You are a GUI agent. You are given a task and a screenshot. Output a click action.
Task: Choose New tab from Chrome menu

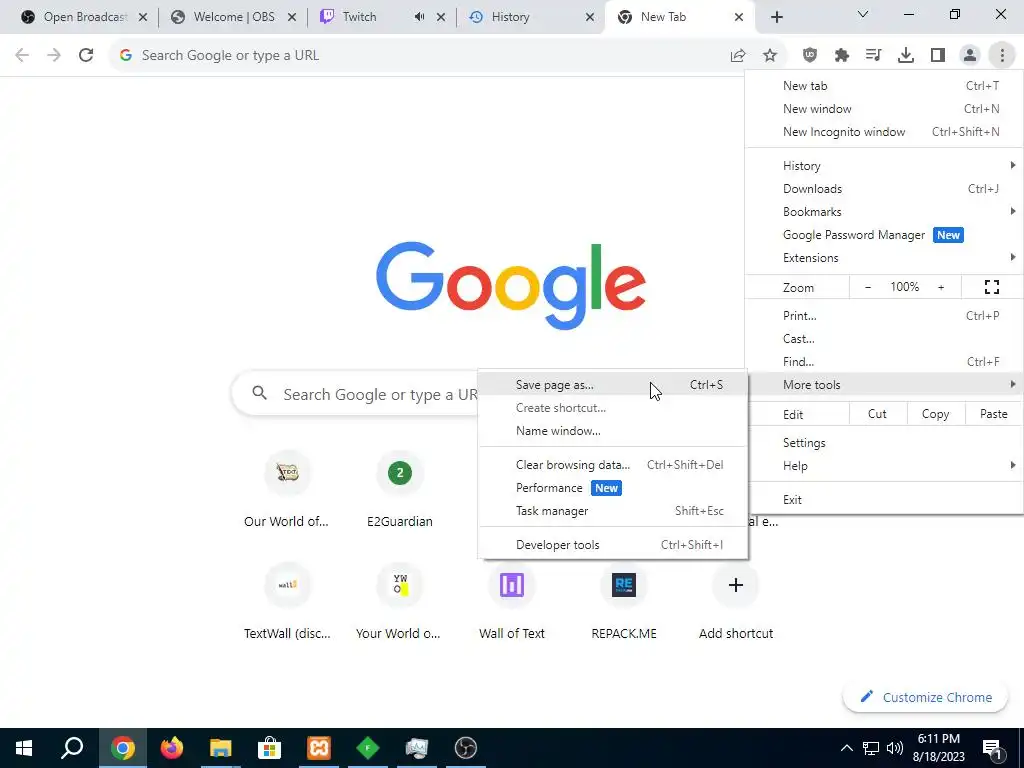pos(884,86)
